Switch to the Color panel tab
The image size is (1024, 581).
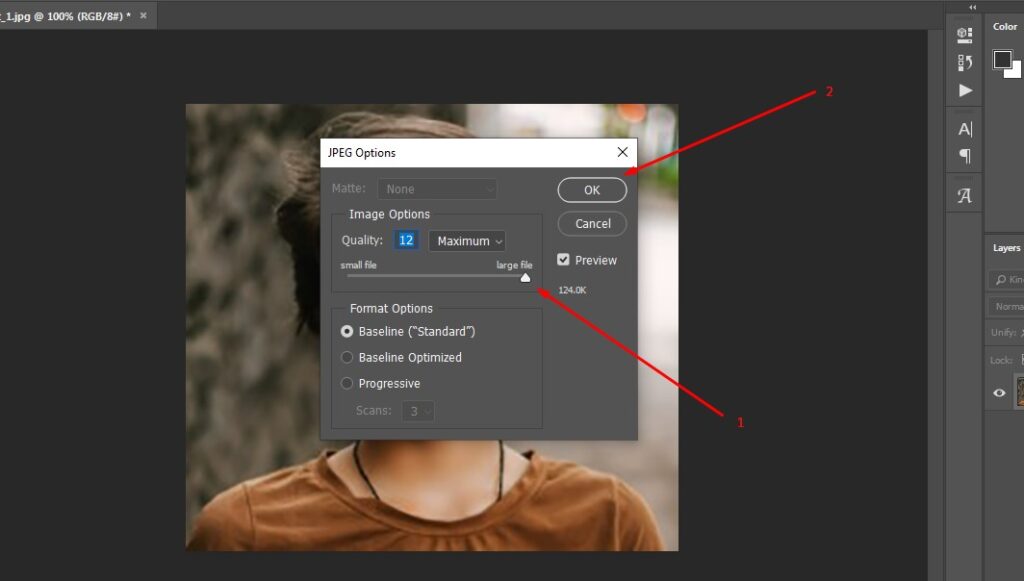tap(1005, 27)
